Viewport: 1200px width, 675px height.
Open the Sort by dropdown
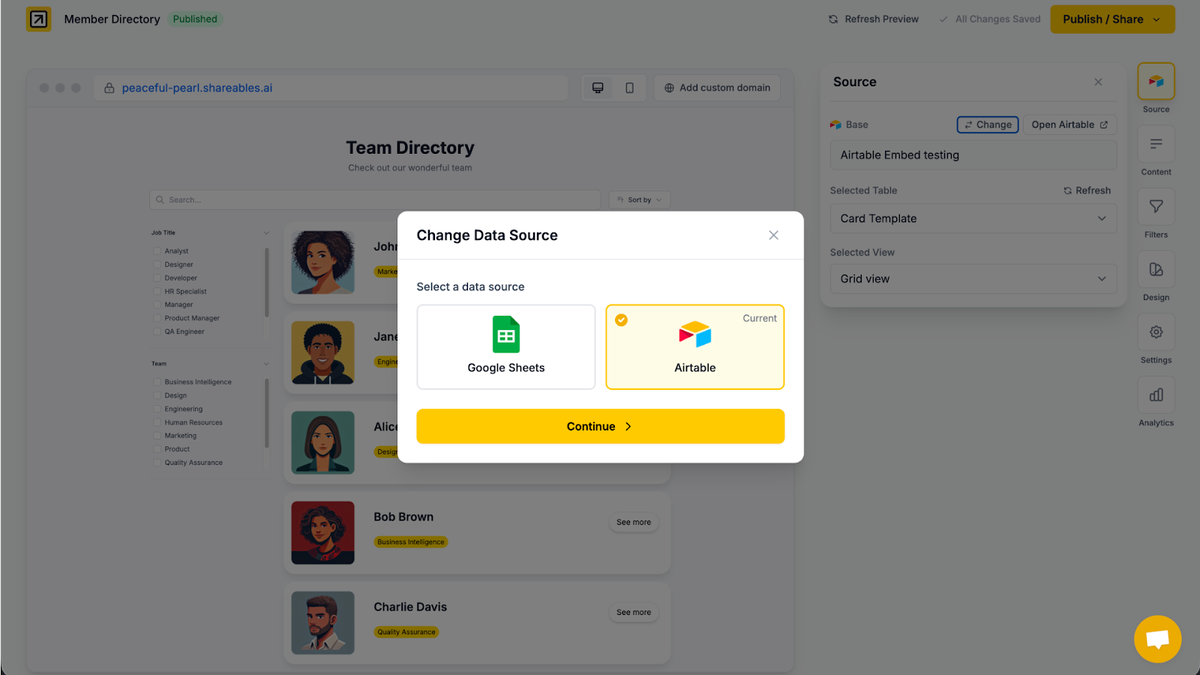coord(639,199)
